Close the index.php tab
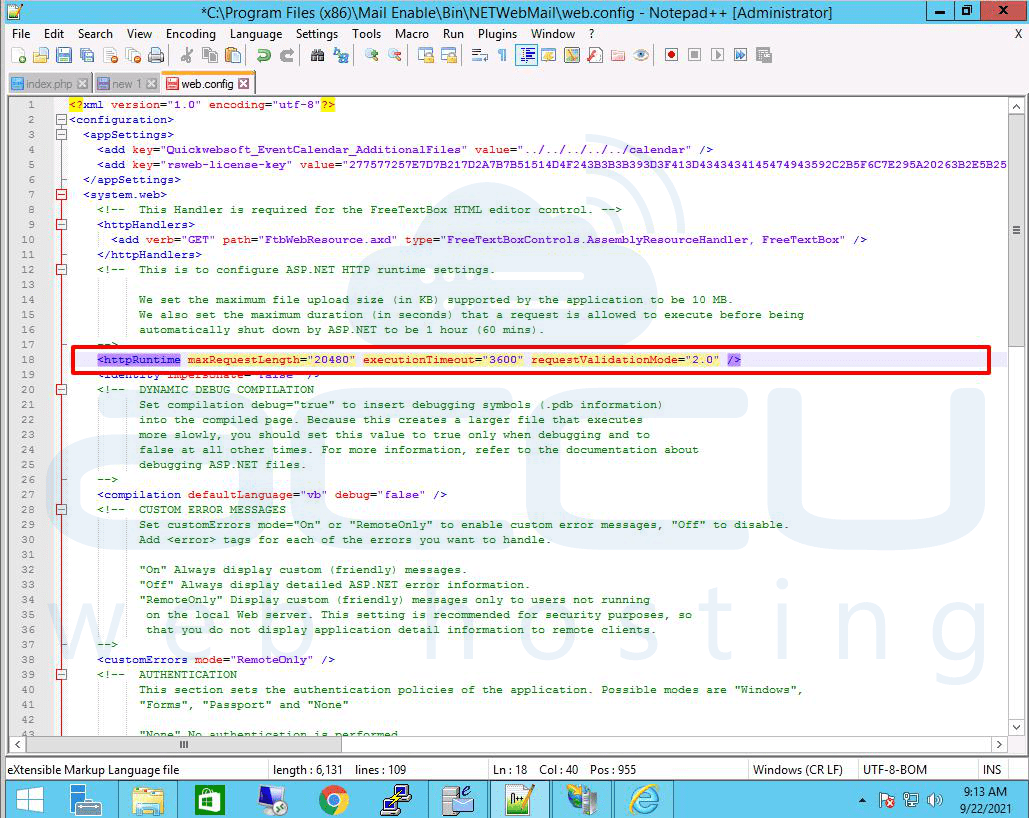This screenshot has width=1029, height=818. tap(83, 83)
